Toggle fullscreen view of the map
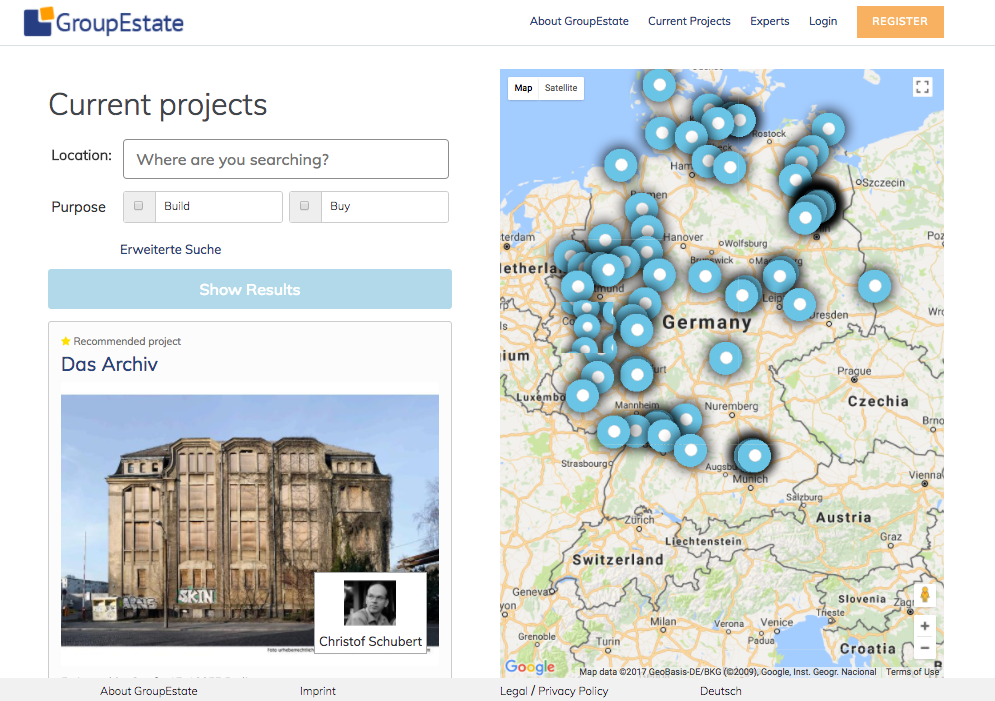The image size is (995, 701). point(922,87)
